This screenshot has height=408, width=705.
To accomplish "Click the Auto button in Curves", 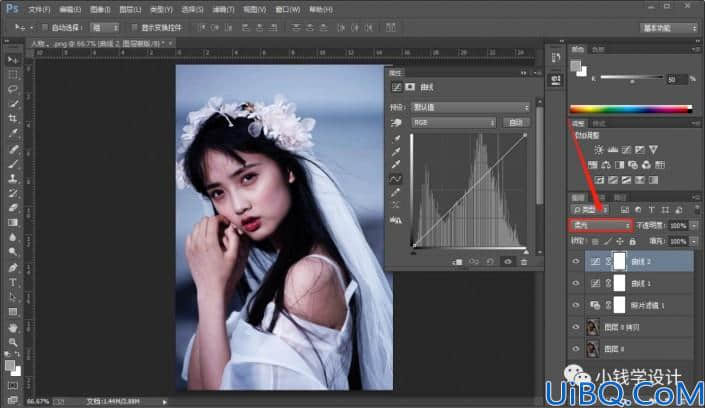I will pyautogui.click(x=516, y=122).
